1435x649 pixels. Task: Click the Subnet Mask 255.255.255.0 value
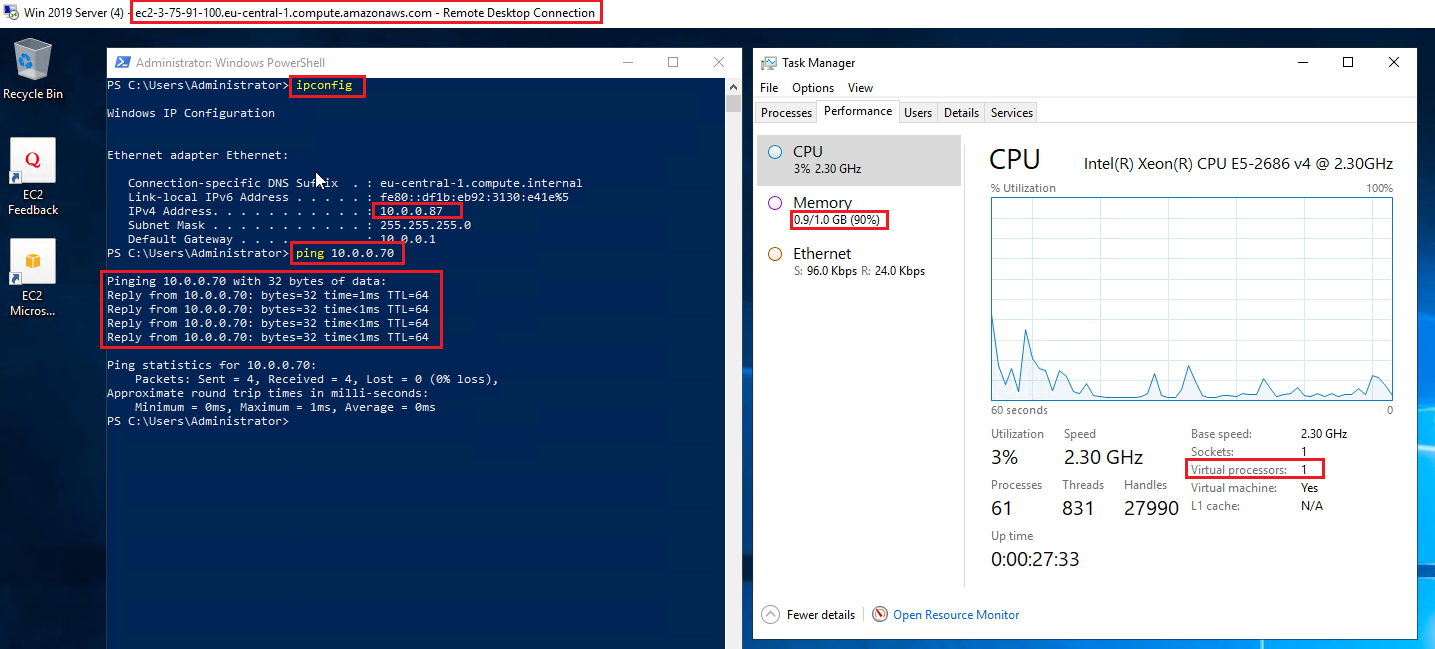(425, 225)
